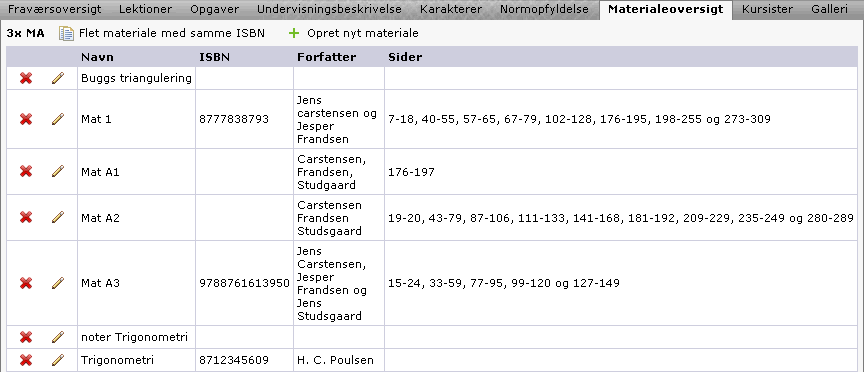Delete the Mat 1 entry

(25, 119)
